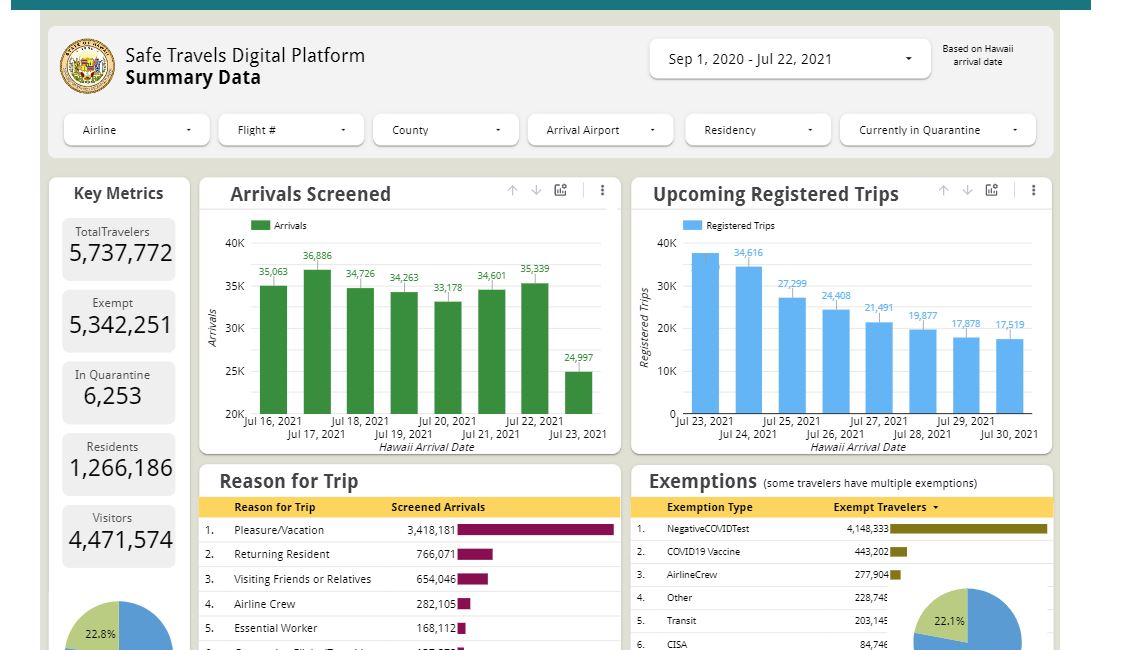
Task: Expand the Residency filter dropdown
Action: coord(758,130)
